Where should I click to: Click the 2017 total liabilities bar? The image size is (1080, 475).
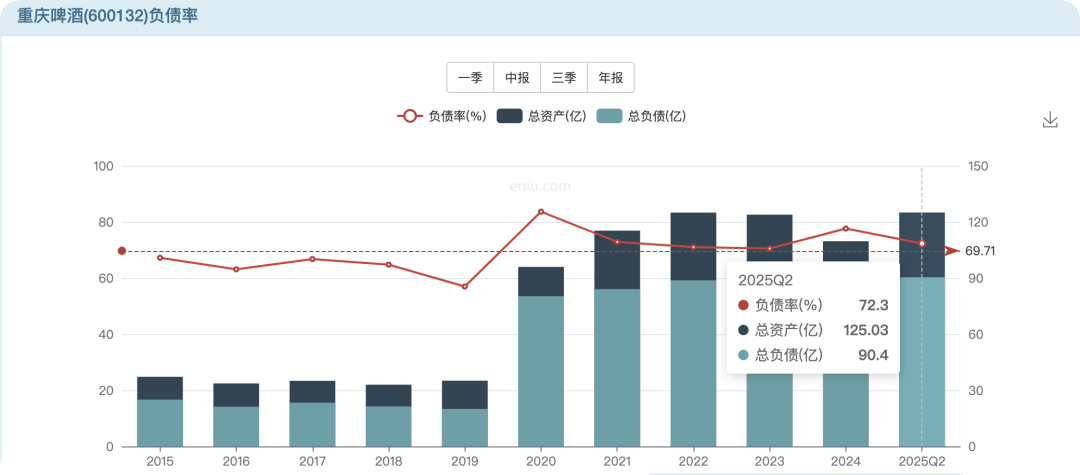coord(312,424)
